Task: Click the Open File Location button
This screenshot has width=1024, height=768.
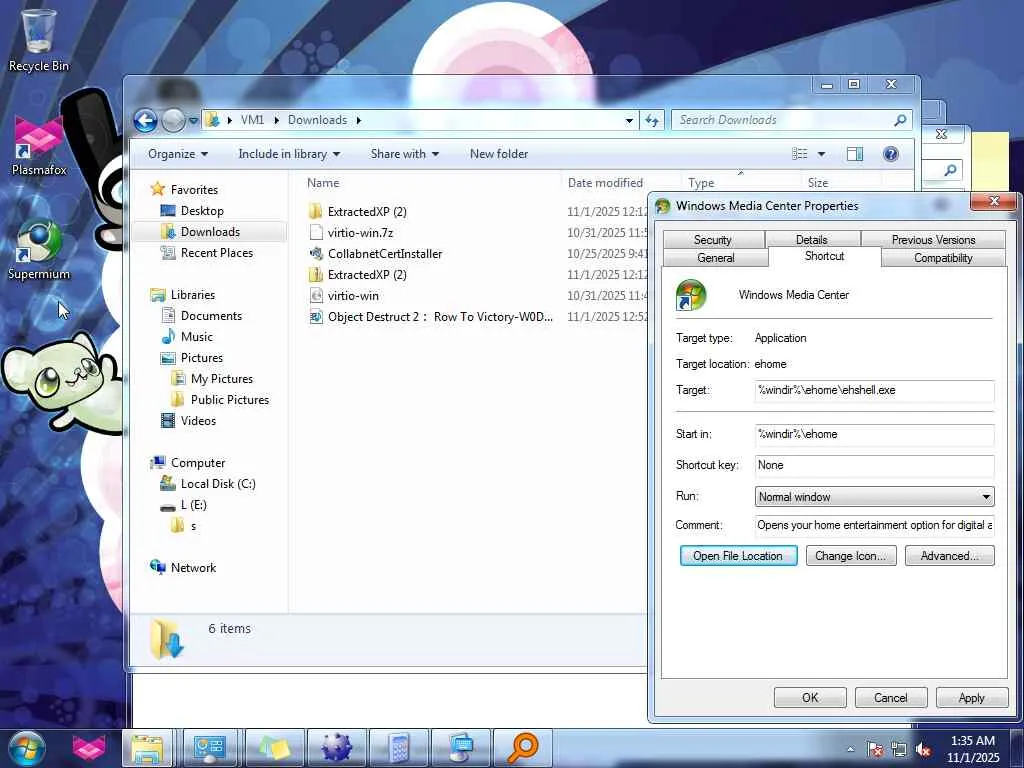Action: (x=738, y=556)
